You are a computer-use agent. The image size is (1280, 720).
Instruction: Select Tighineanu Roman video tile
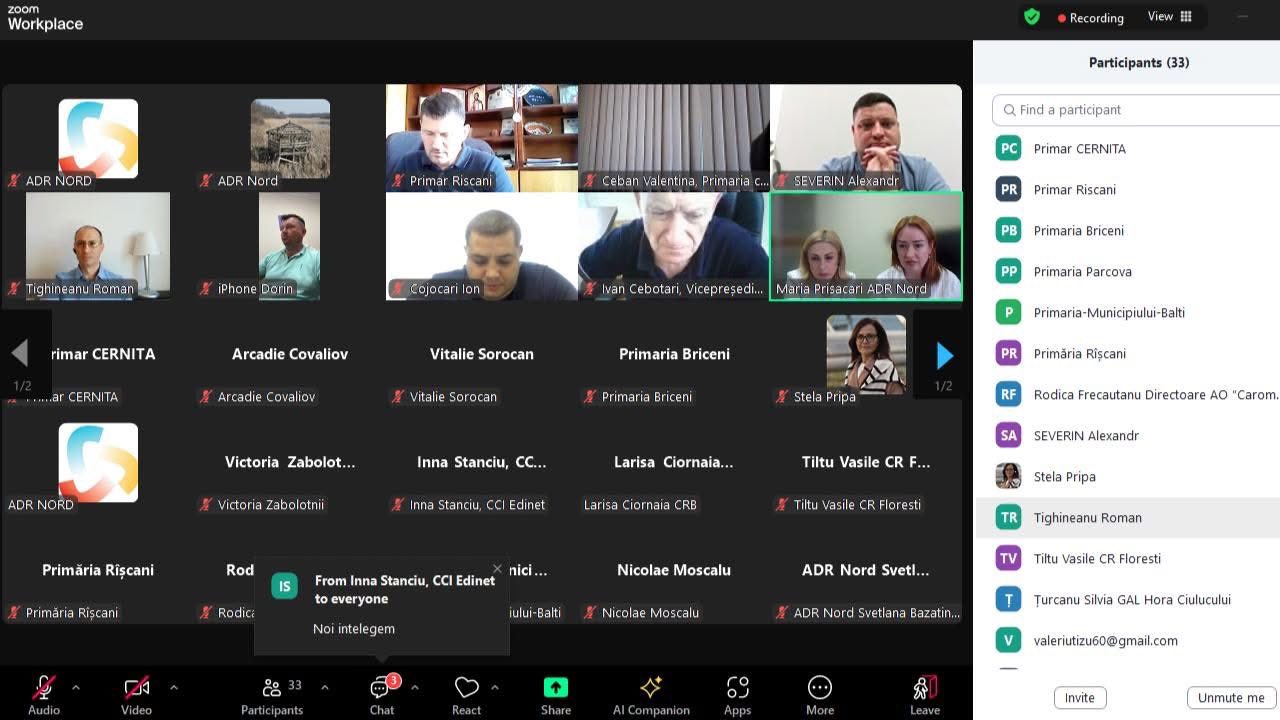pyautogui.click(x=98, y=246)
